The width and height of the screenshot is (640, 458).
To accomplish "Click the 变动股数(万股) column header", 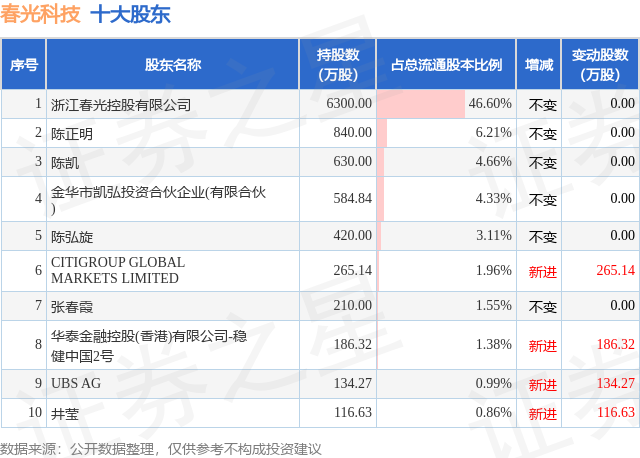I will click(603, 65).
